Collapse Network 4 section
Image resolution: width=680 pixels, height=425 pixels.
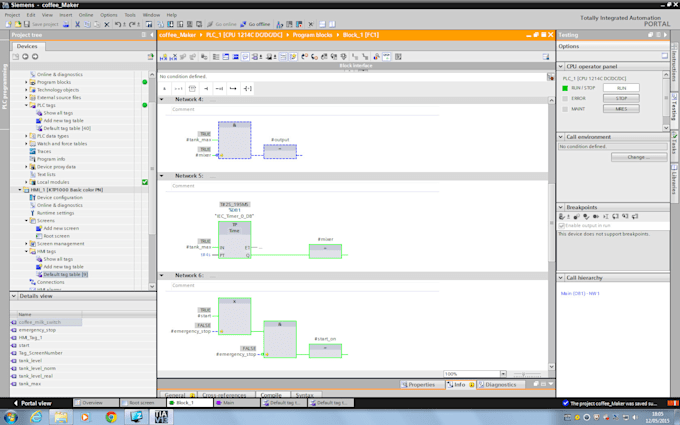161,100
